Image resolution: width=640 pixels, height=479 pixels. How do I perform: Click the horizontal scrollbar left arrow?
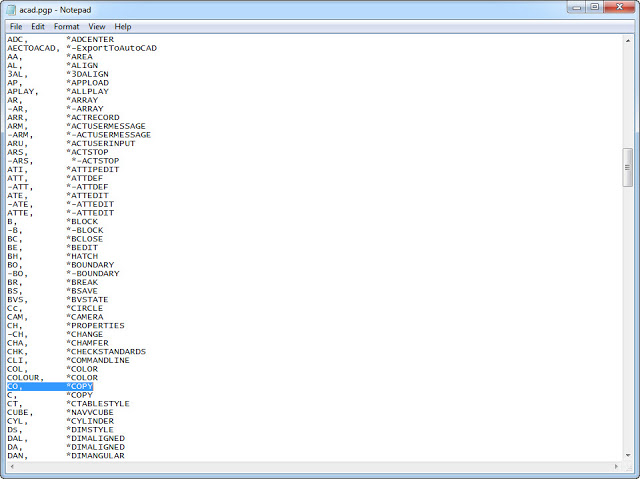(x=9, y=467)
